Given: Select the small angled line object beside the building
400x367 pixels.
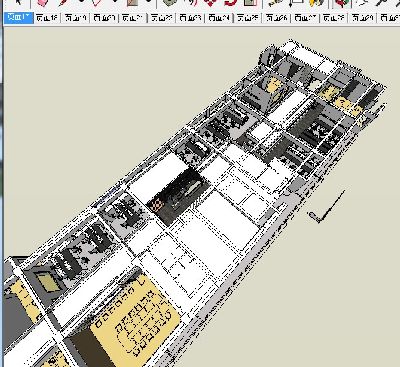Looking at the screenshot, I should coord(327,206).
